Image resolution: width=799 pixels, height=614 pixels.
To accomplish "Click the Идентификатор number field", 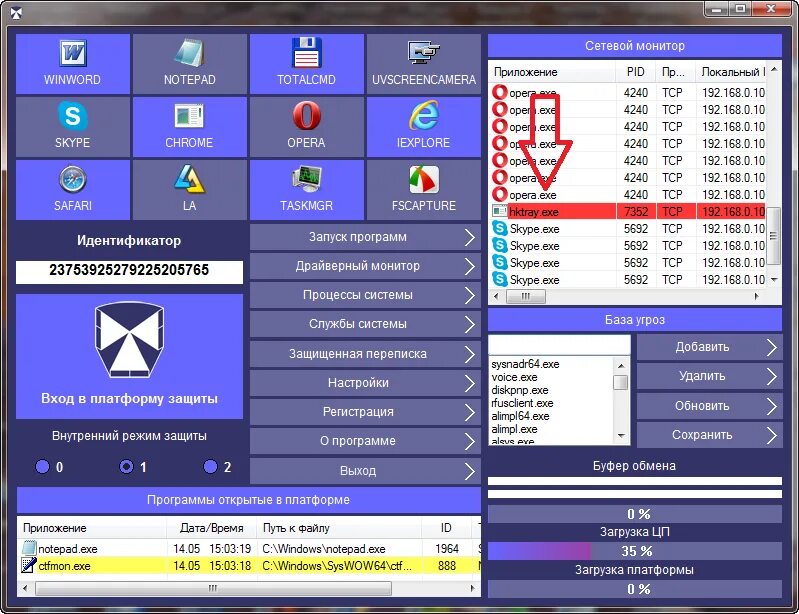I will click(129, 271).
